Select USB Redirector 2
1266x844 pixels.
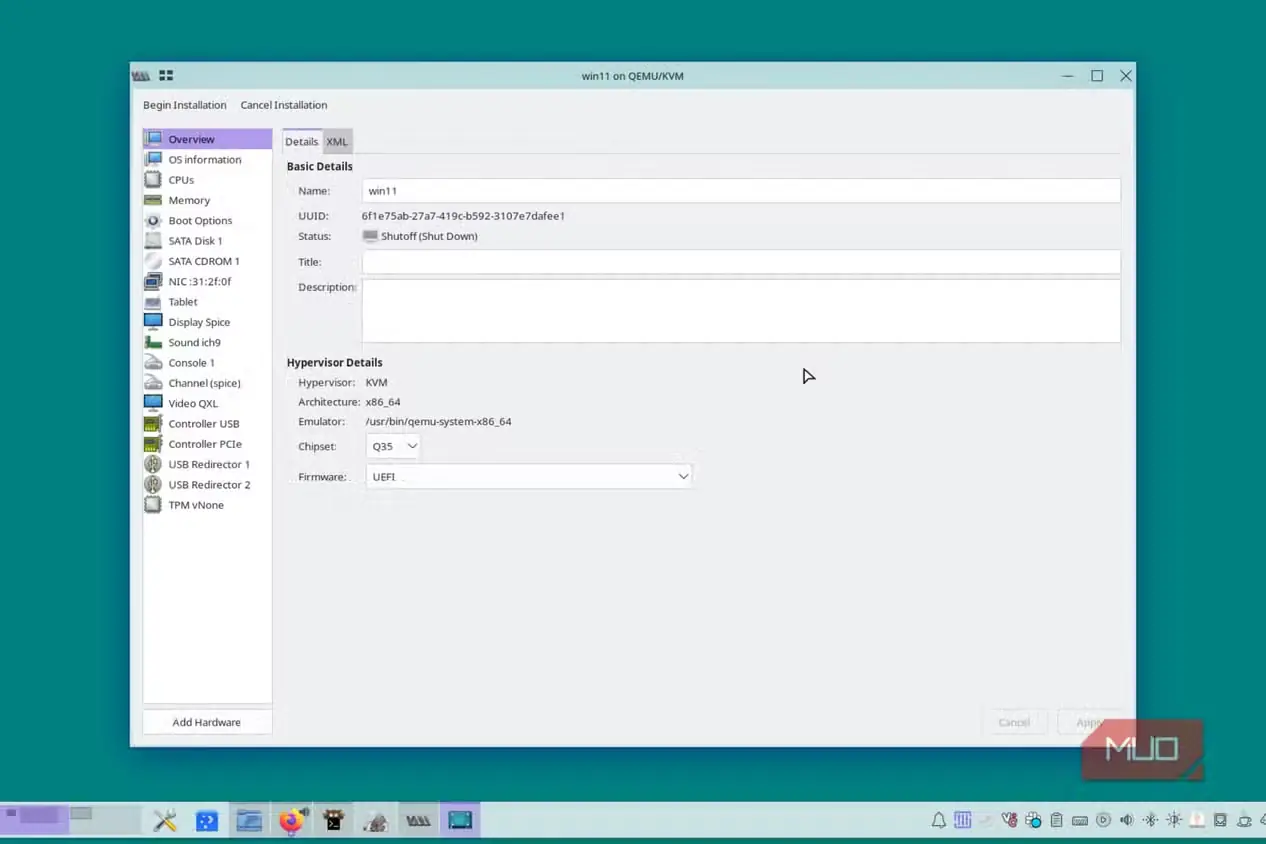207,485
